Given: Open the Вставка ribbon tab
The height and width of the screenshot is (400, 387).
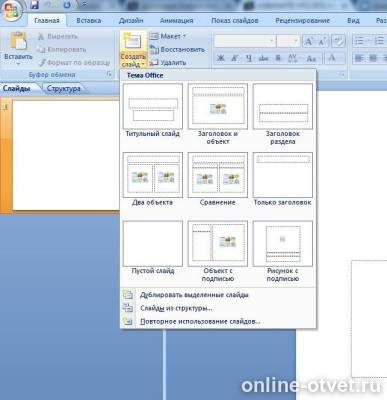Looking at the screenshot, I should pos(89,20).
